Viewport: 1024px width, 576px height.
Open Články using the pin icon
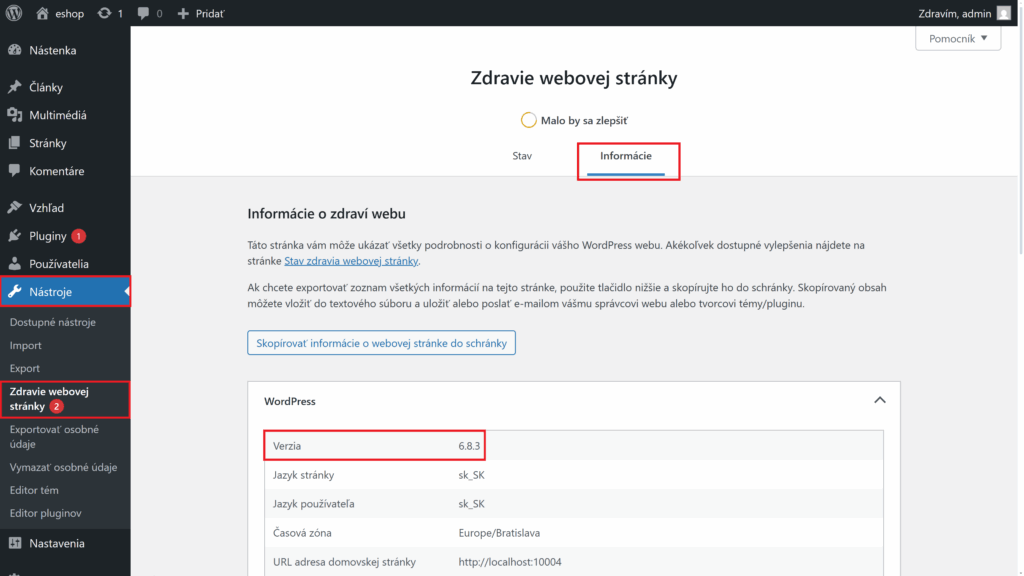tap(16, 86)
